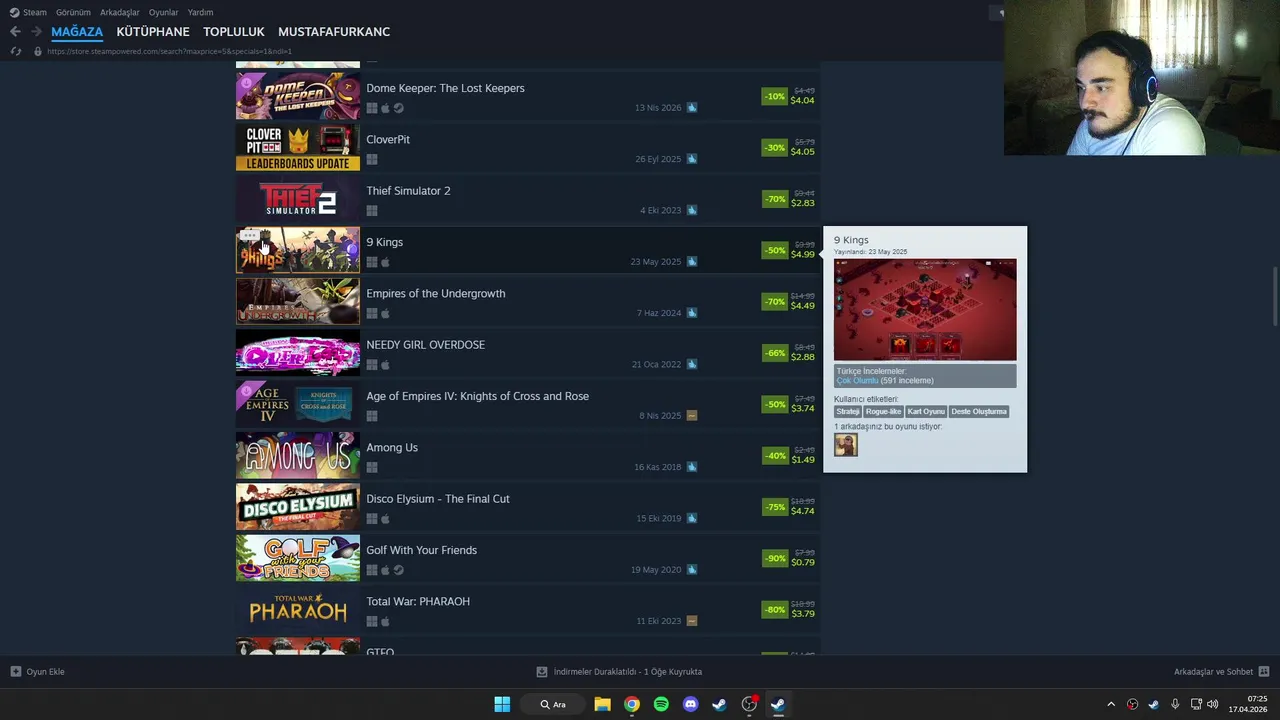Click Dome Keeper's SteamOS platform icon
This screenshot has height=720, width=1280.
(398, 108)
